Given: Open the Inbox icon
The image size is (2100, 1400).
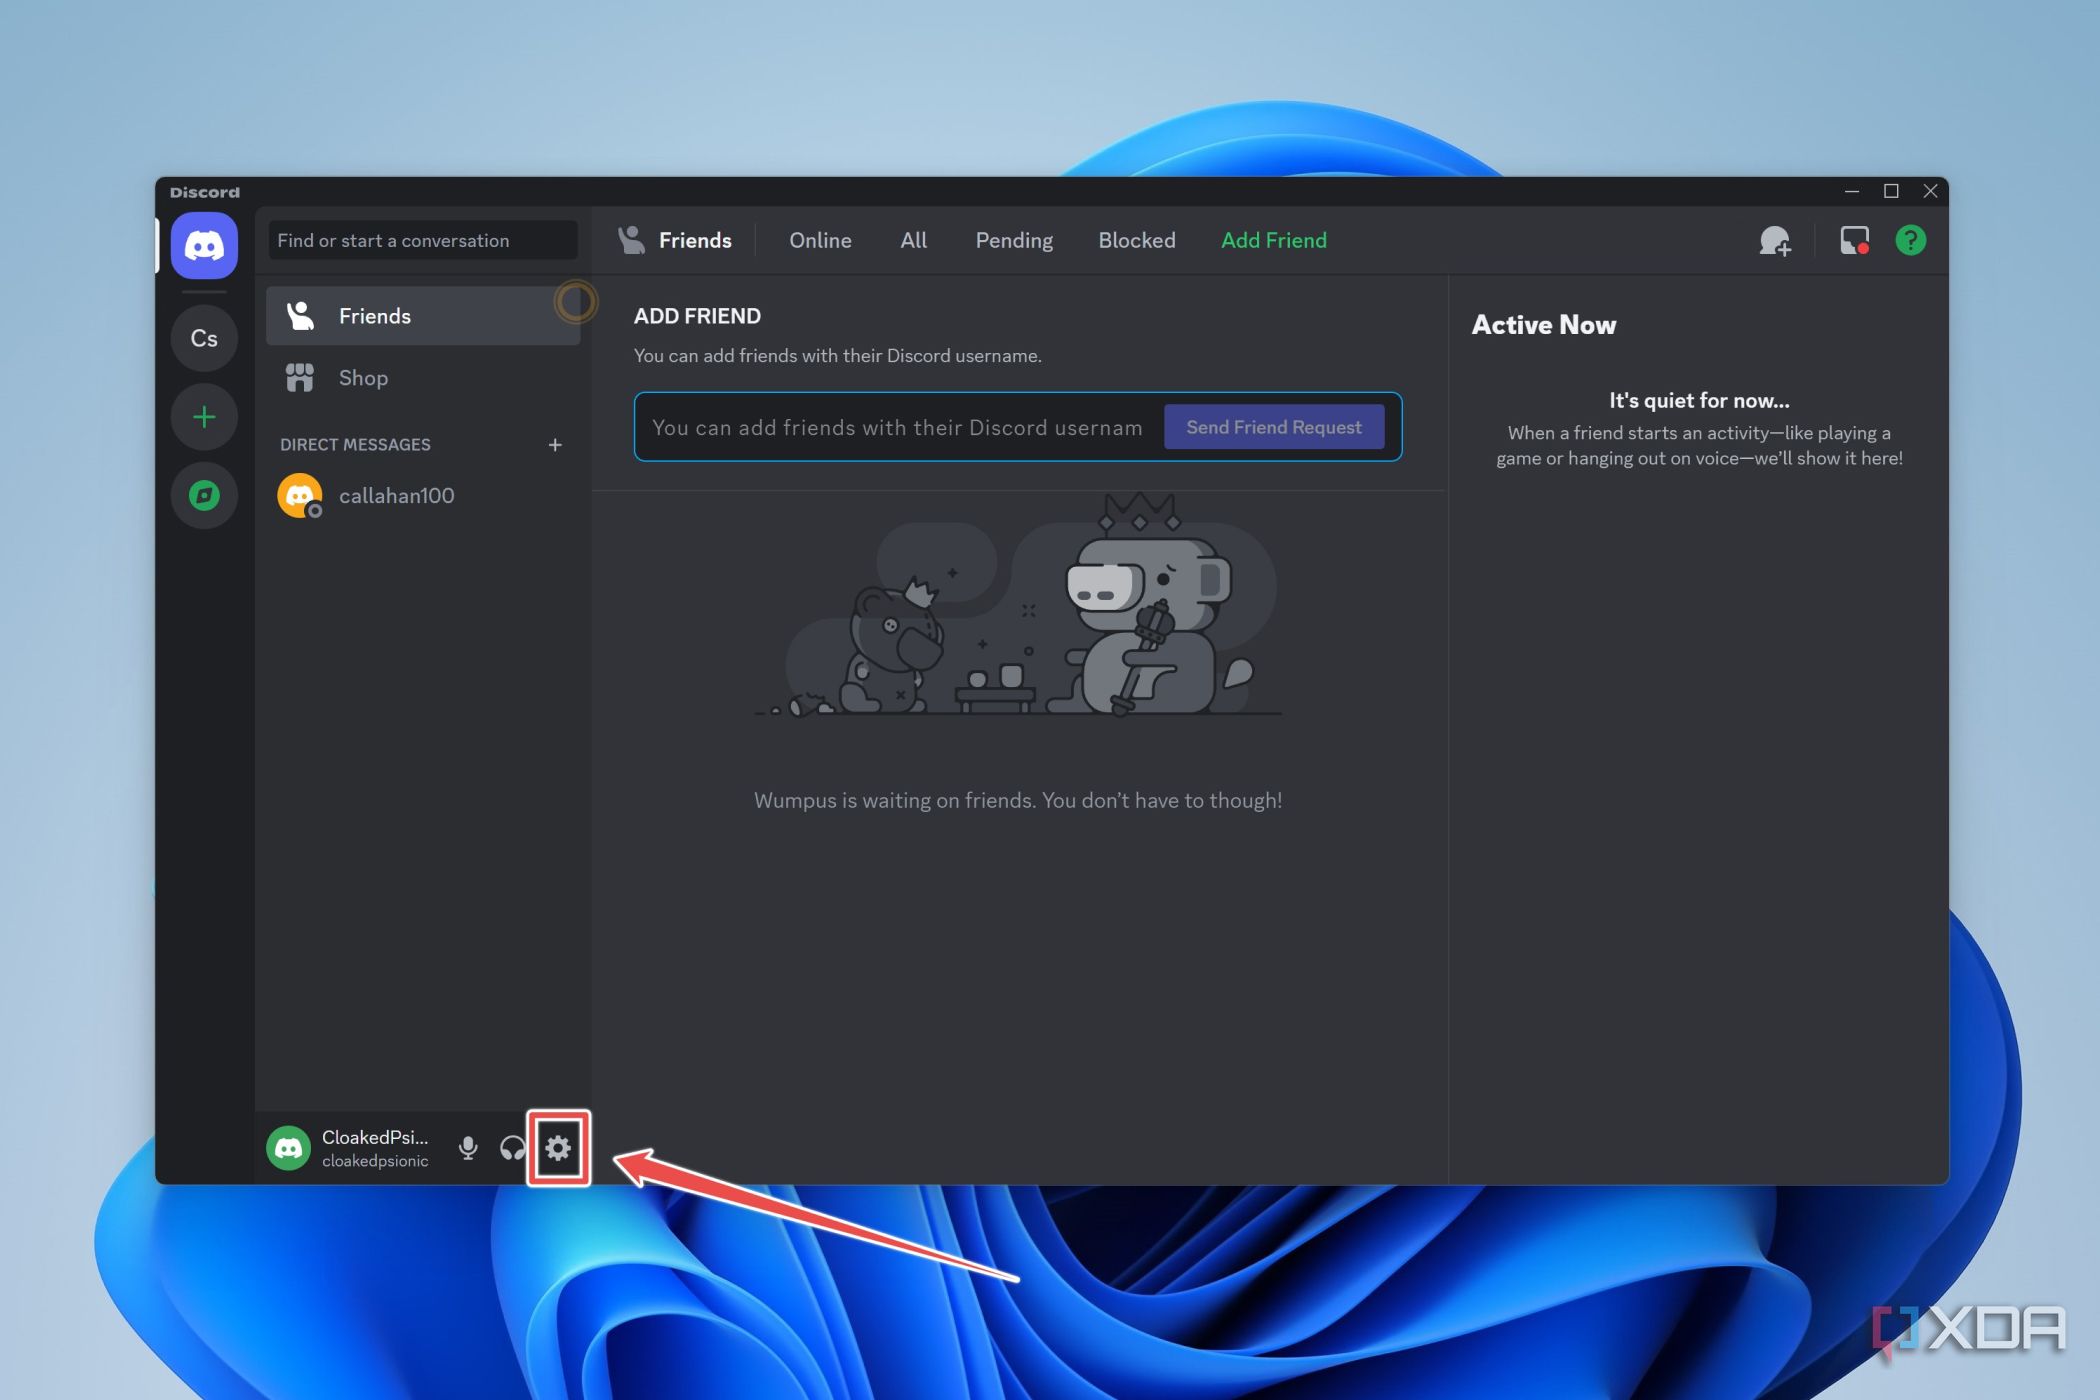Looking at the screenshot, I should pos(1854,241).
